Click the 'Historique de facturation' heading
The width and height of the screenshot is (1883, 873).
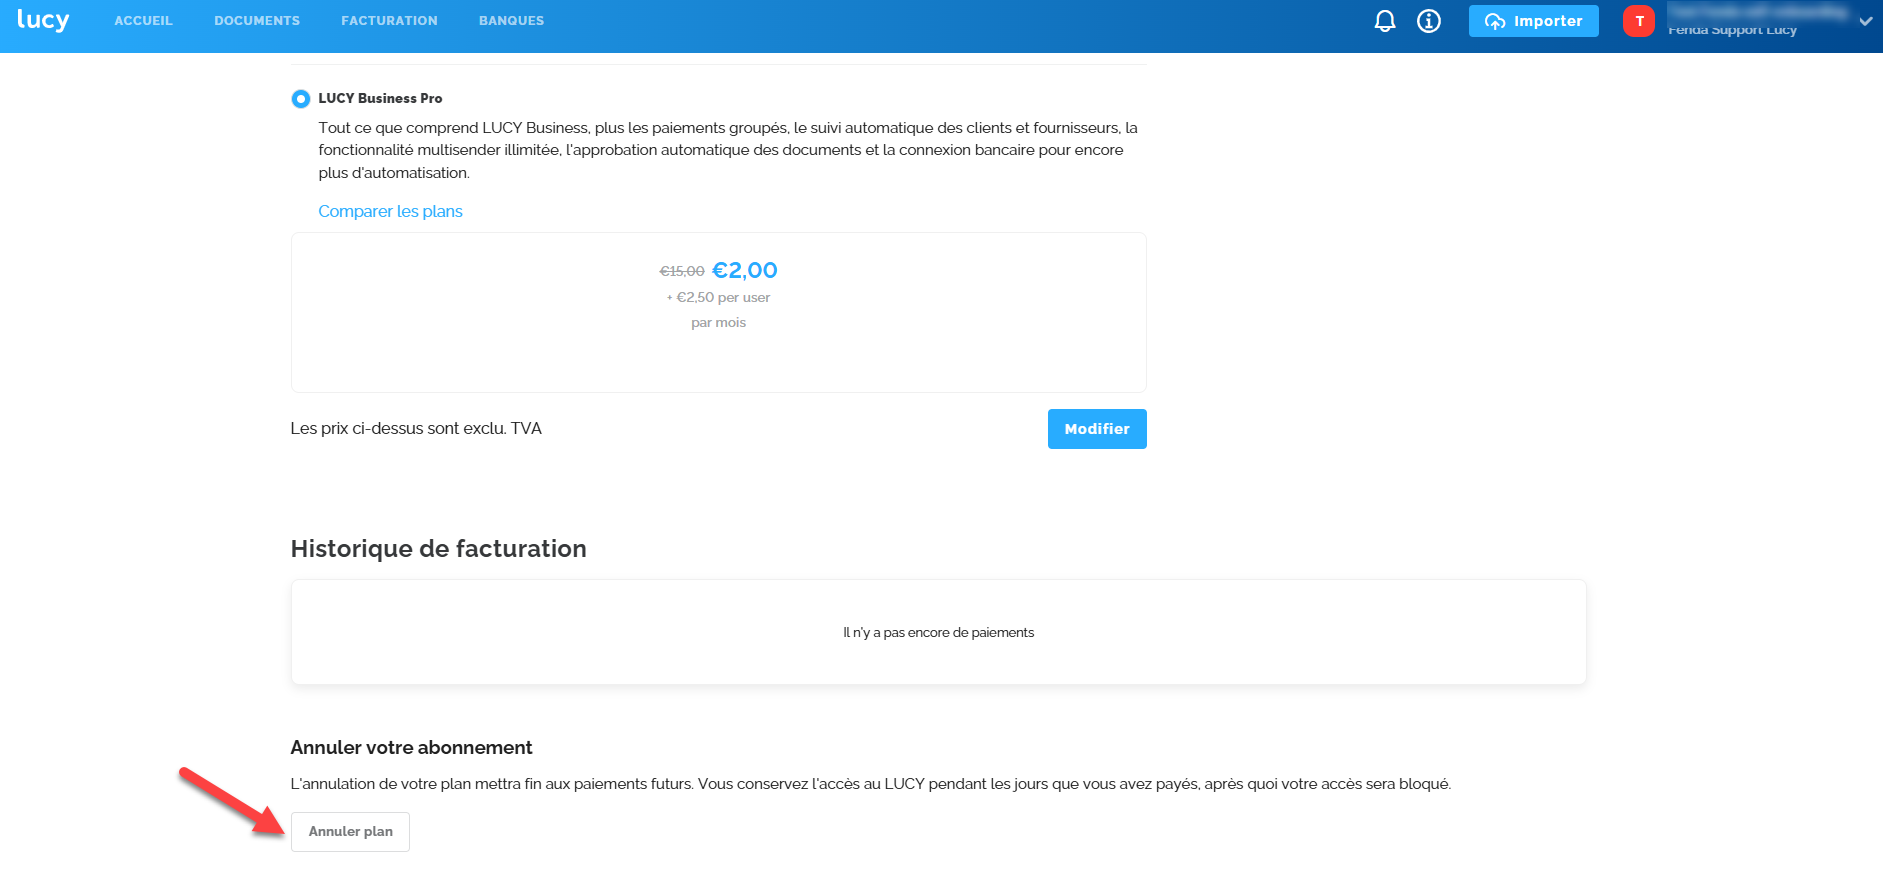coord(438,549)
